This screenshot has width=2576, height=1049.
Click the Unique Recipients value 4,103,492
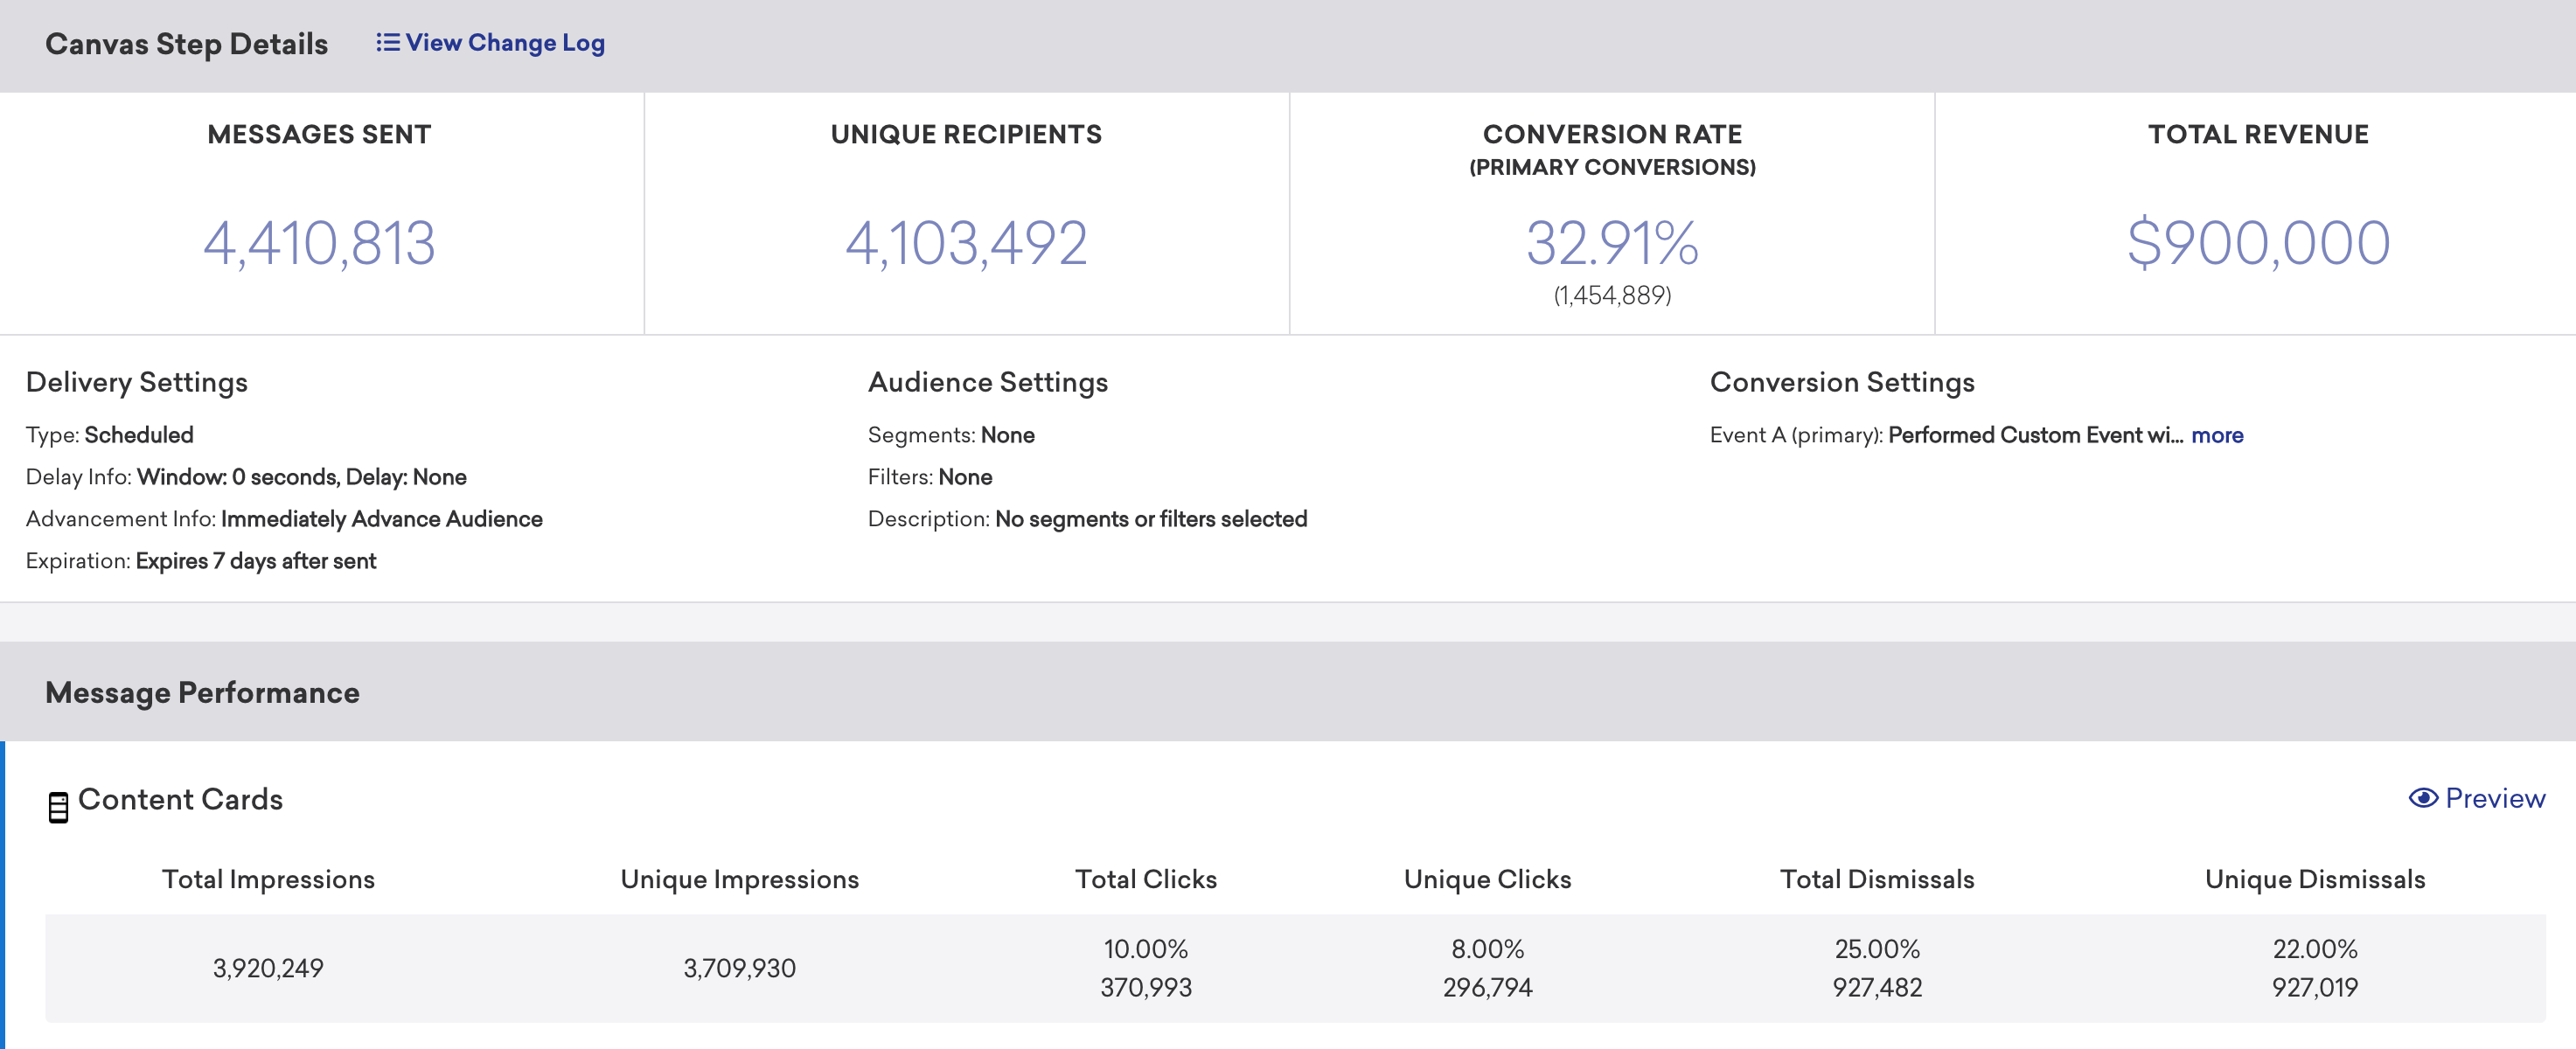click(x=966, y=243)
